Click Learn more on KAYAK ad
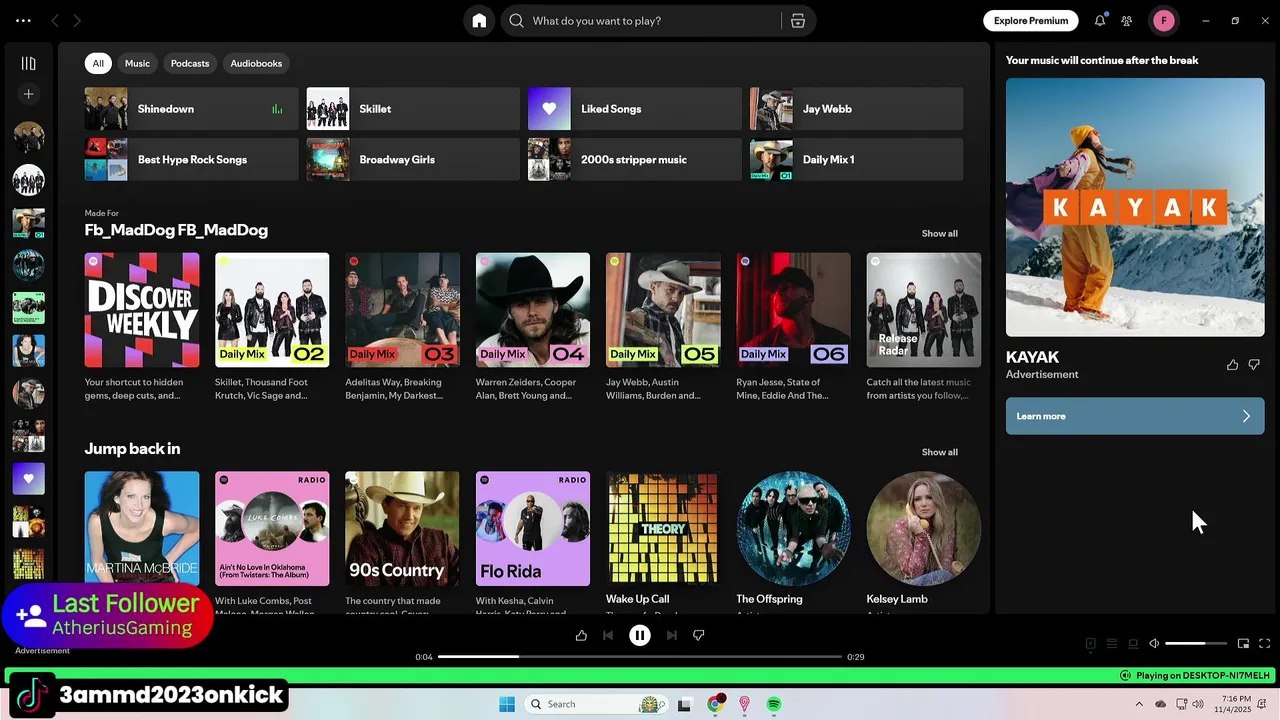This screenshot has width=1280, height=720. [x=1135, y=416]
